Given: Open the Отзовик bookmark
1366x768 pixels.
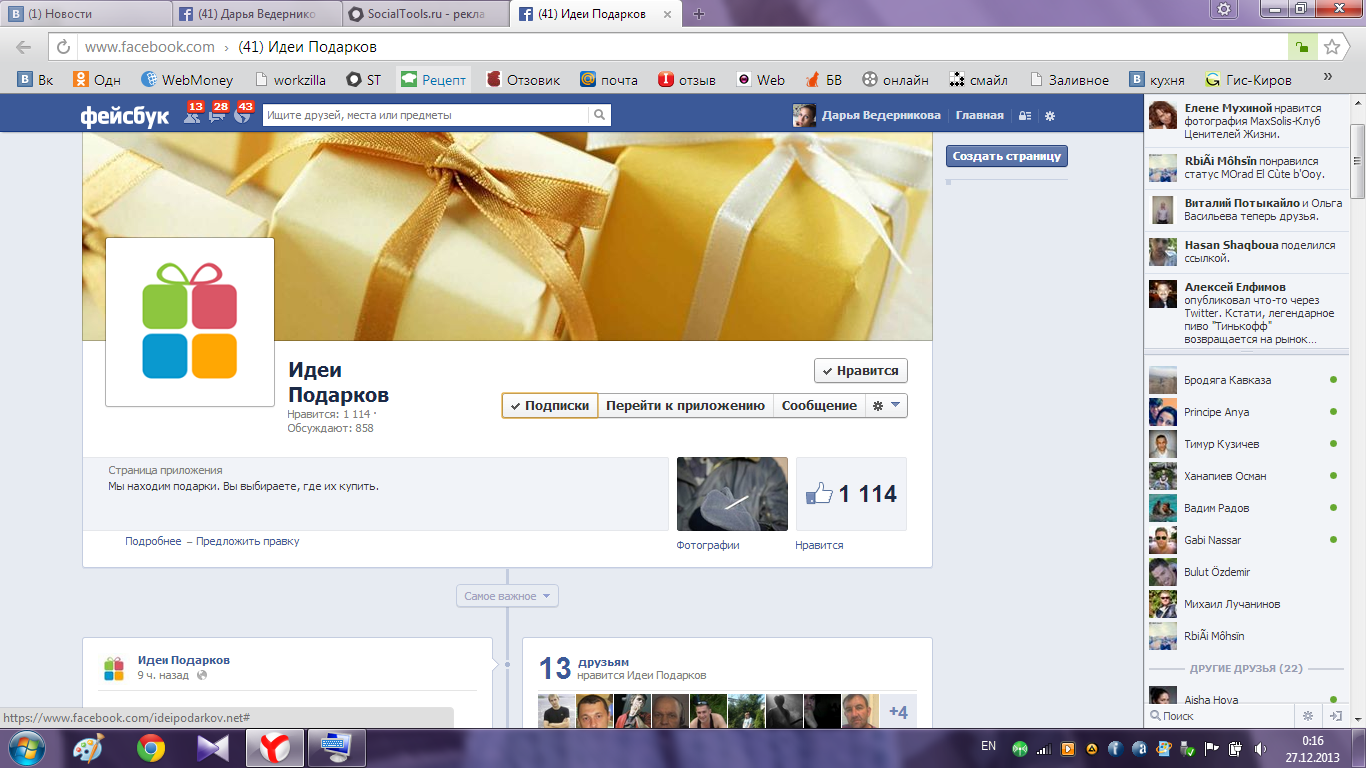Looking at the screenshot, I should (522, 80).
